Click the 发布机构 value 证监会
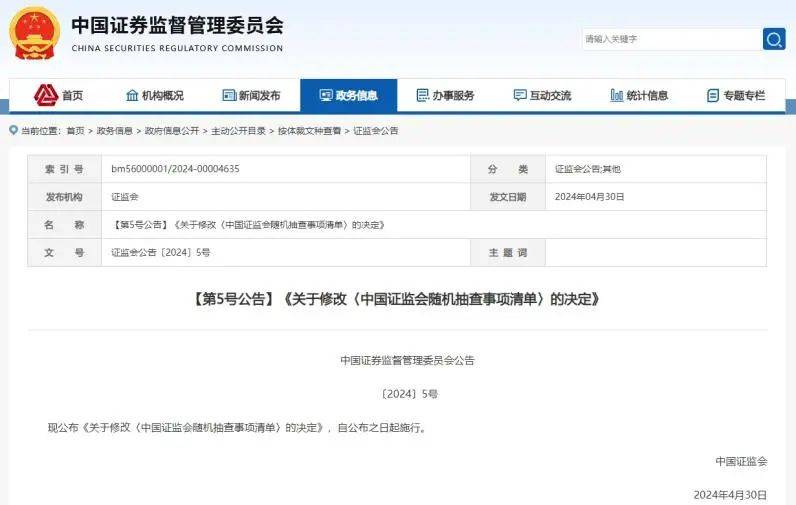Screen dimensions: 796x505 pyautogui.click(x=125, y=197)
